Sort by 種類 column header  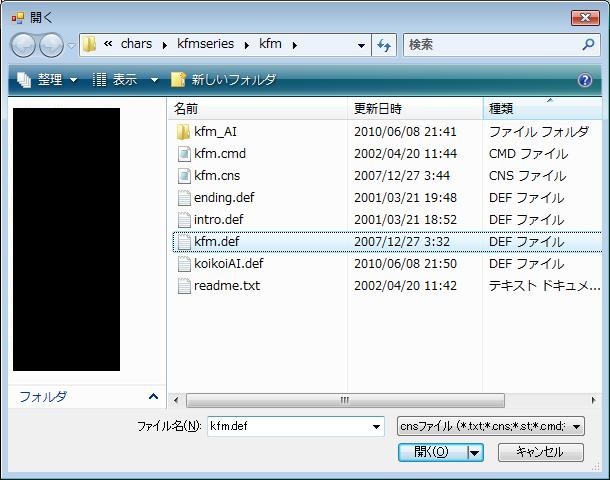542,108
